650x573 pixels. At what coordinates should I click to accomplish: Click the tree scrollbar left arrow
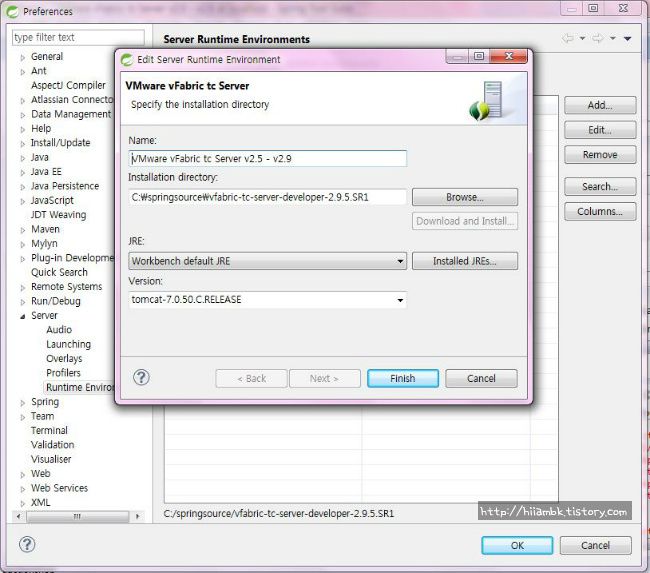tap(18, 517)
